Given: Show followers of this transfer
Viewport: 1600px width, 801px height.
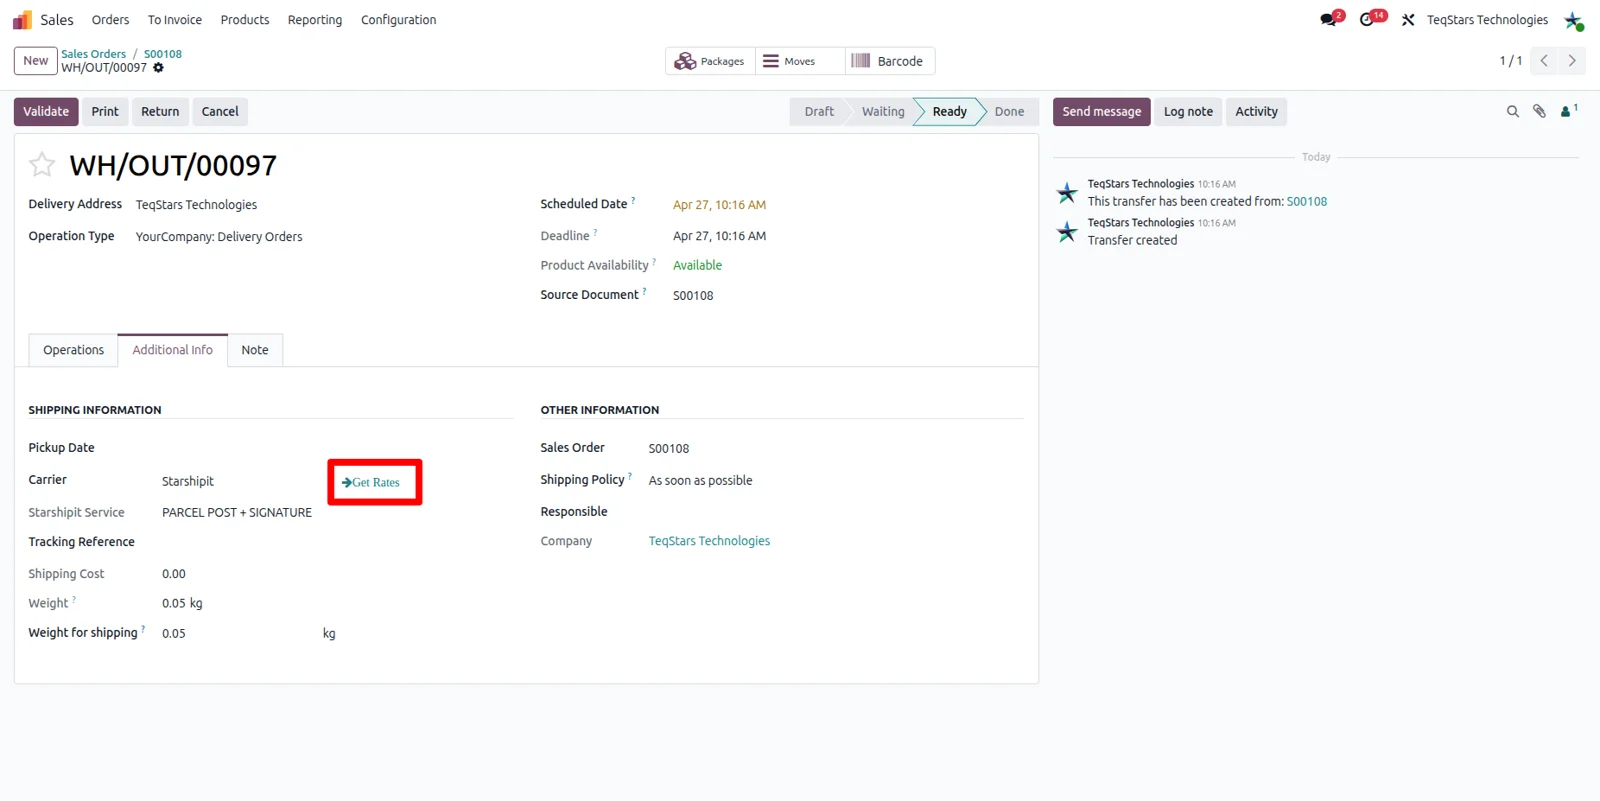Looking at the screenshot, I should pos(1569,111).
